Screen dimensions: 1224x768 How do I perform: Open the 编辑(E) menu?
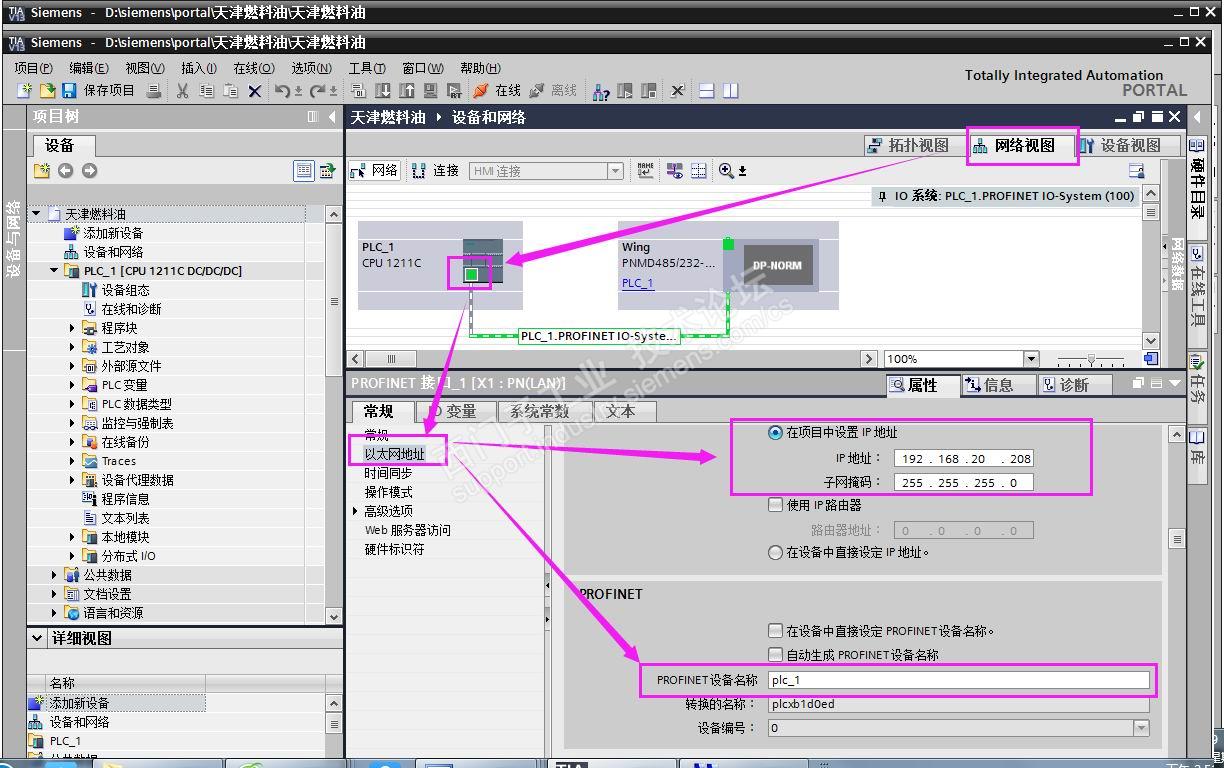point(89,68)
